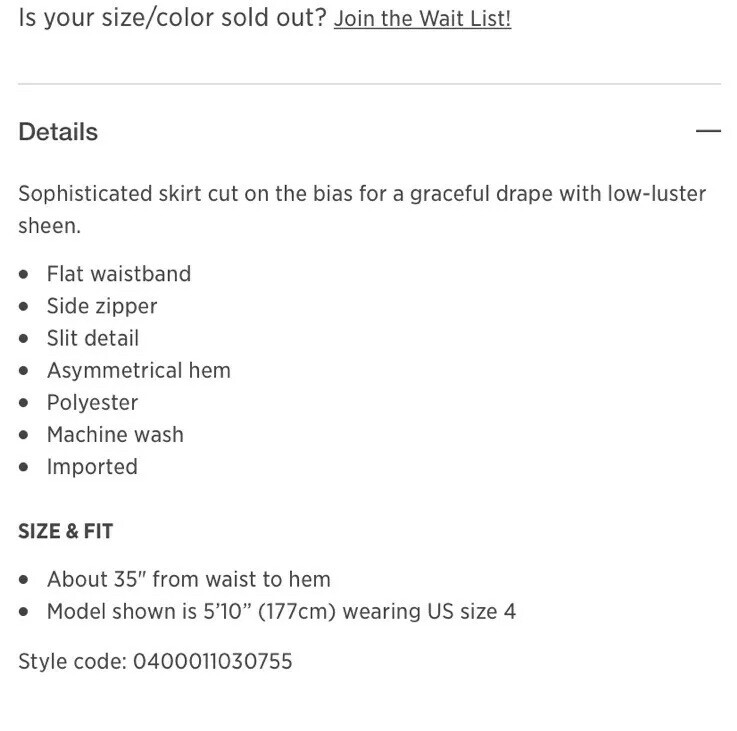
Task: Select the Side zipper bullet item
Action: [x=102, y=306]
